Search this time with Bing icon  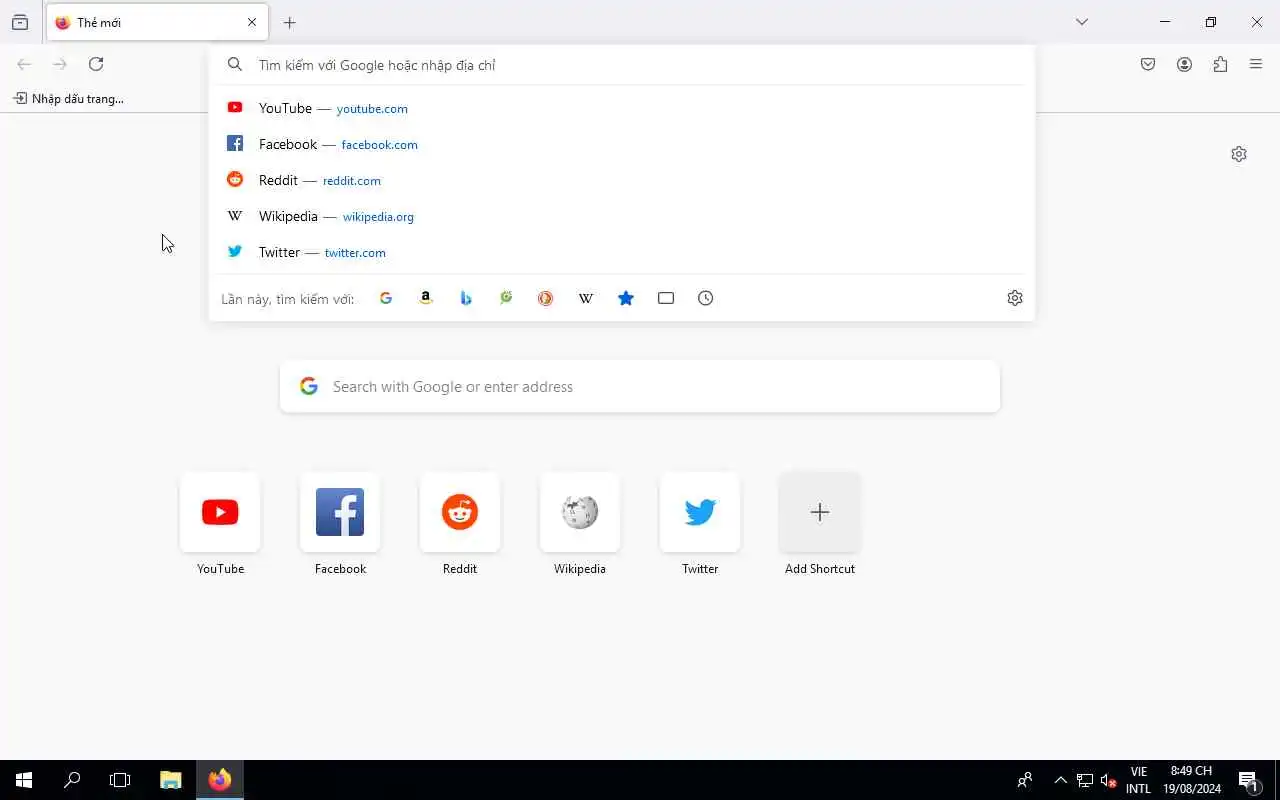(466, 298)
